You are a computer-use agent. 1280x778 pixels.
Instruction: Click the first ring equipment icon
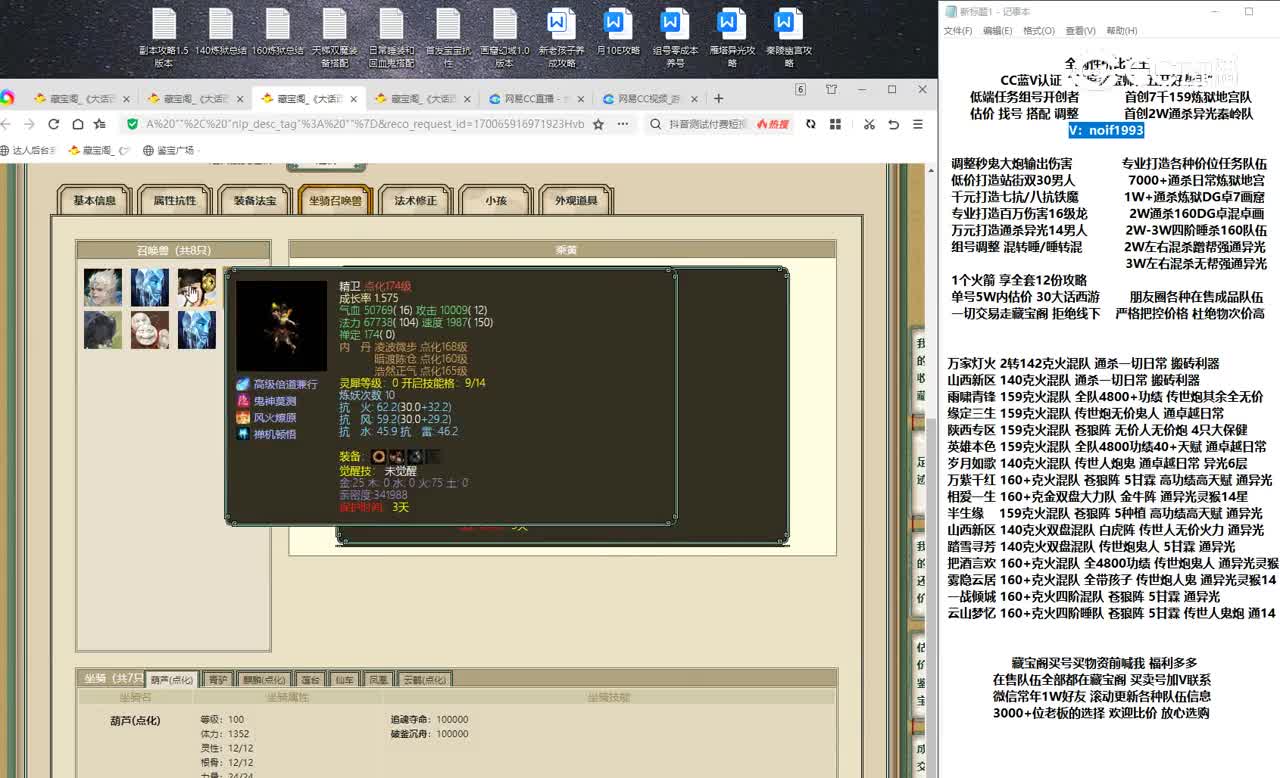point(379,457)
